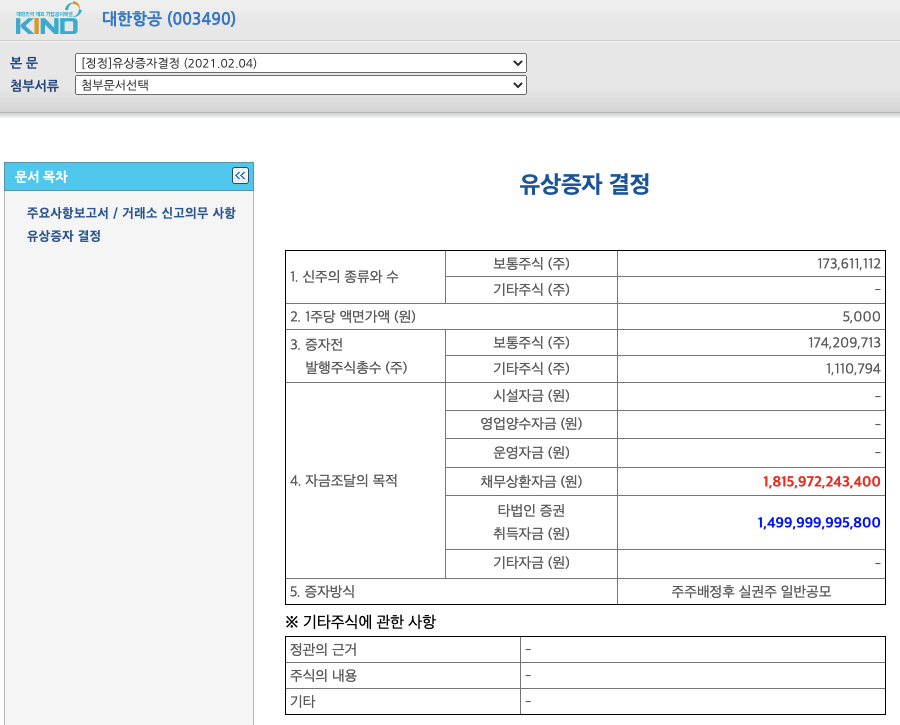
Task: Click ※ 기타주식에 관한 사항 heading
Action: point(360,622)
